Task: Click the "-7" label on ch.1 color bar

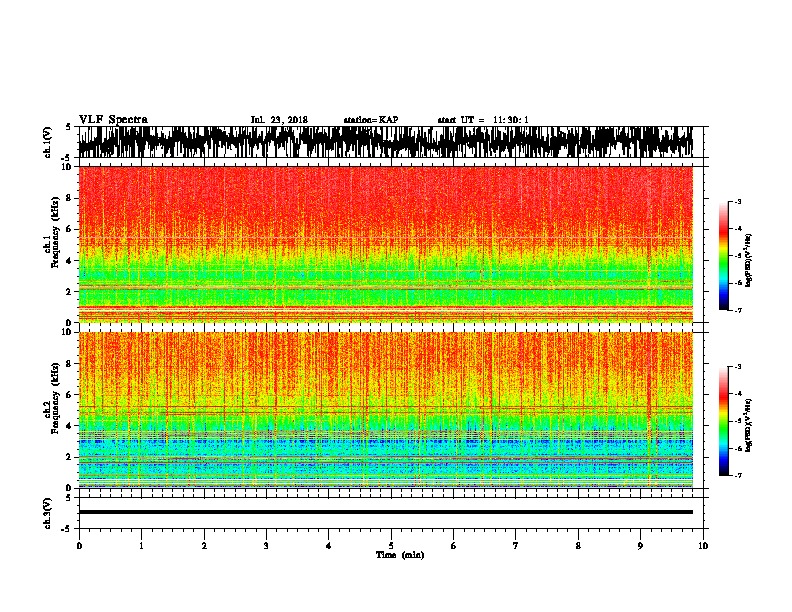Action: (x=738, y=310)
